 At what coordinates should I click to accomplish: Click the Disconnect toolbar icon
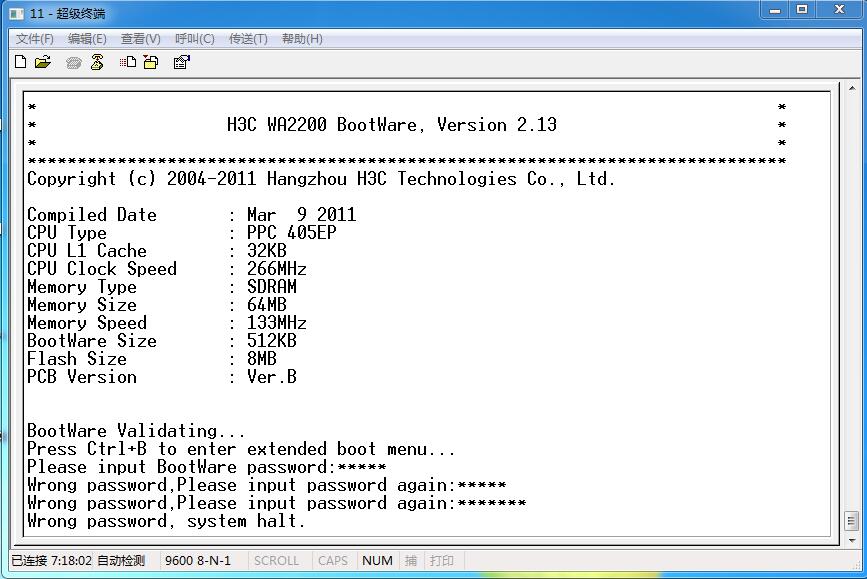[x=97, y=62]
